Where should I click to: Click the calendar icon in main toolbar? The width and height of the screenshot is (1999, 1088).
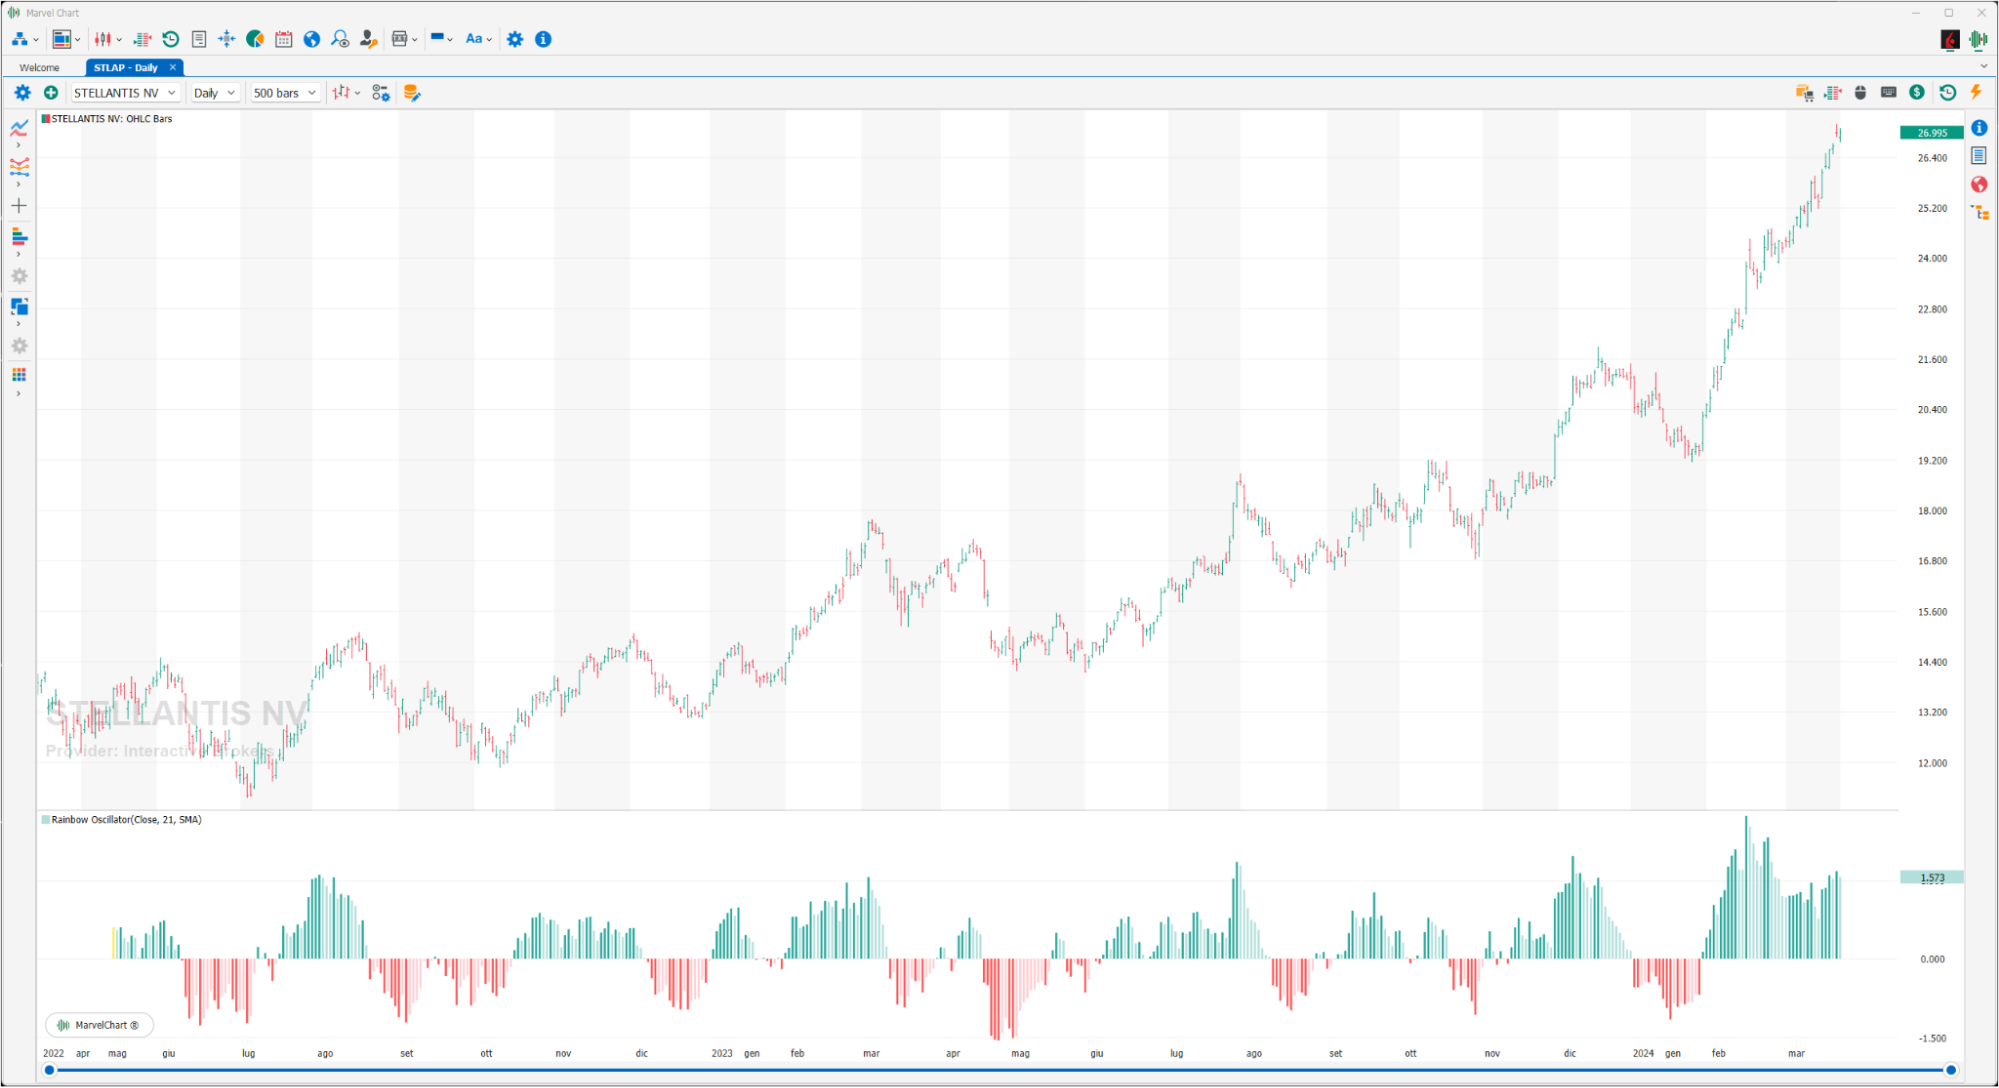pyautogui.click(x=284, y=39)
